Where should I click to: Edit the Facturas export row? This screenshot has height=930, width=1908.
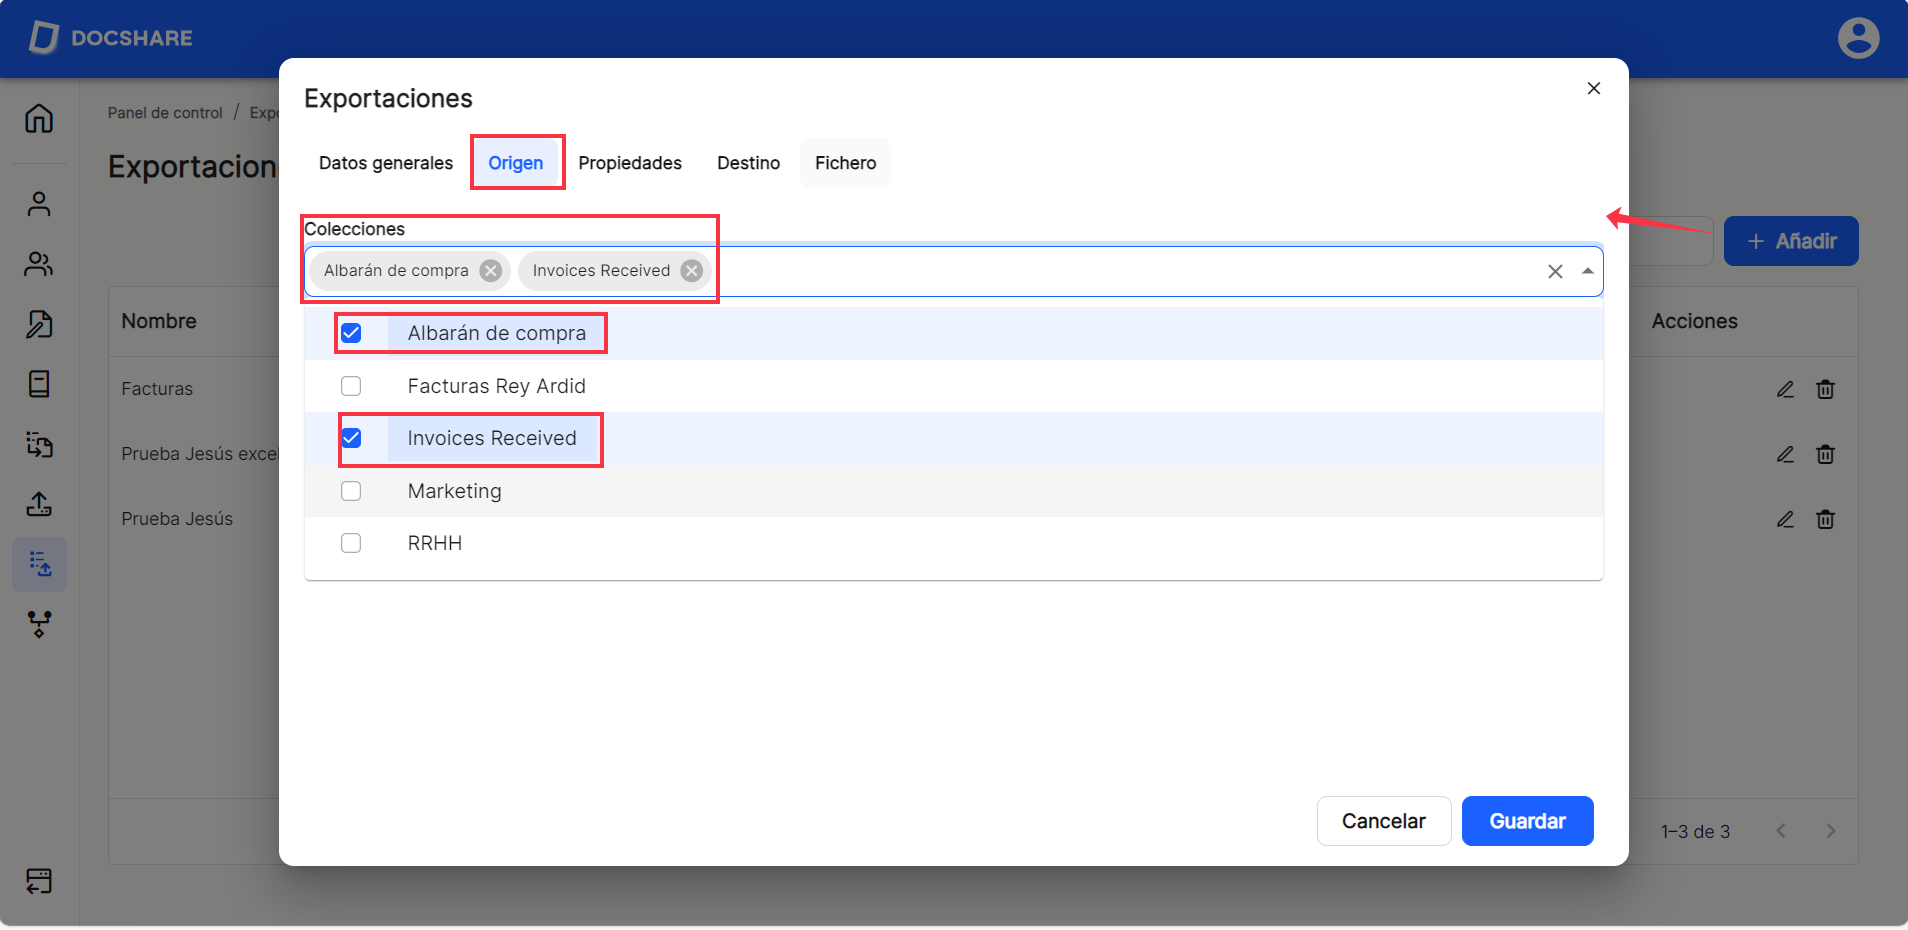1785,389
